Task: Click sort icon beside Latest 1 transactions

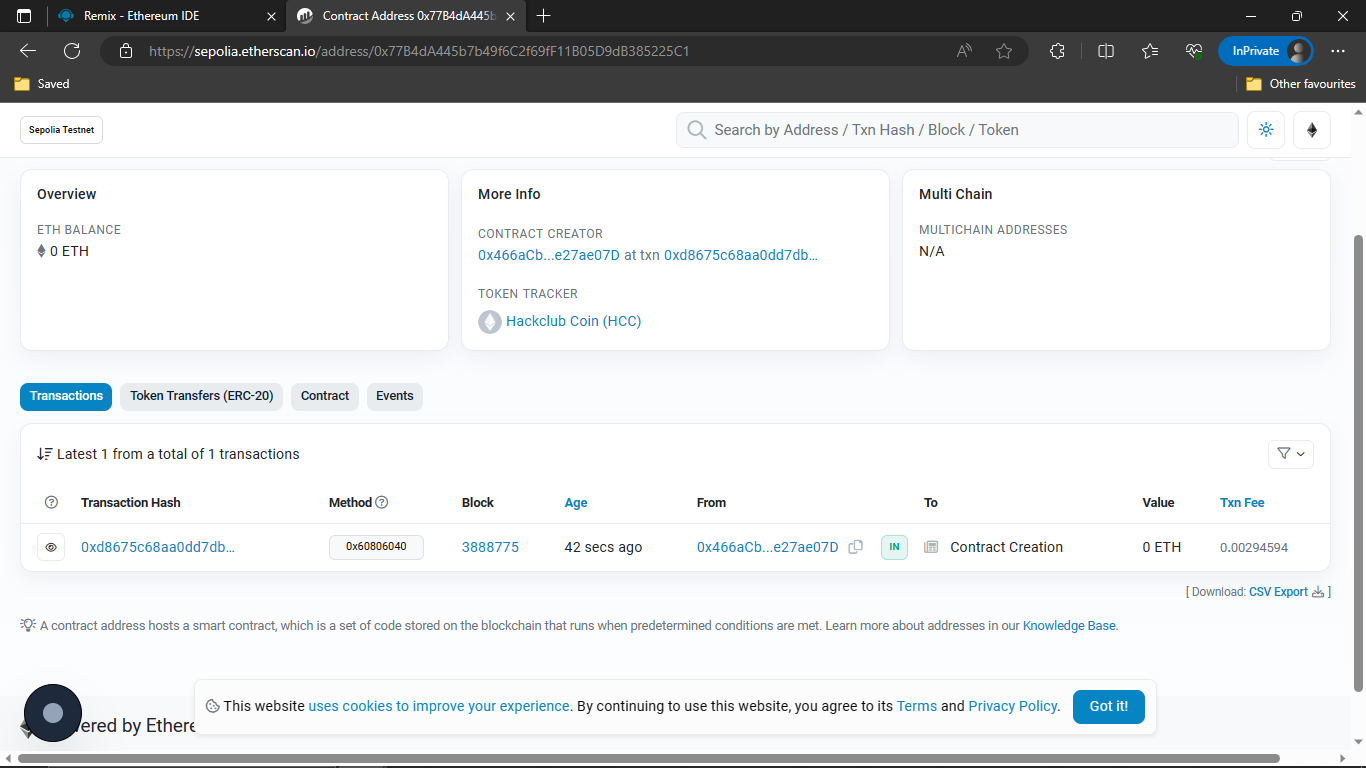Action: [44, 454]
